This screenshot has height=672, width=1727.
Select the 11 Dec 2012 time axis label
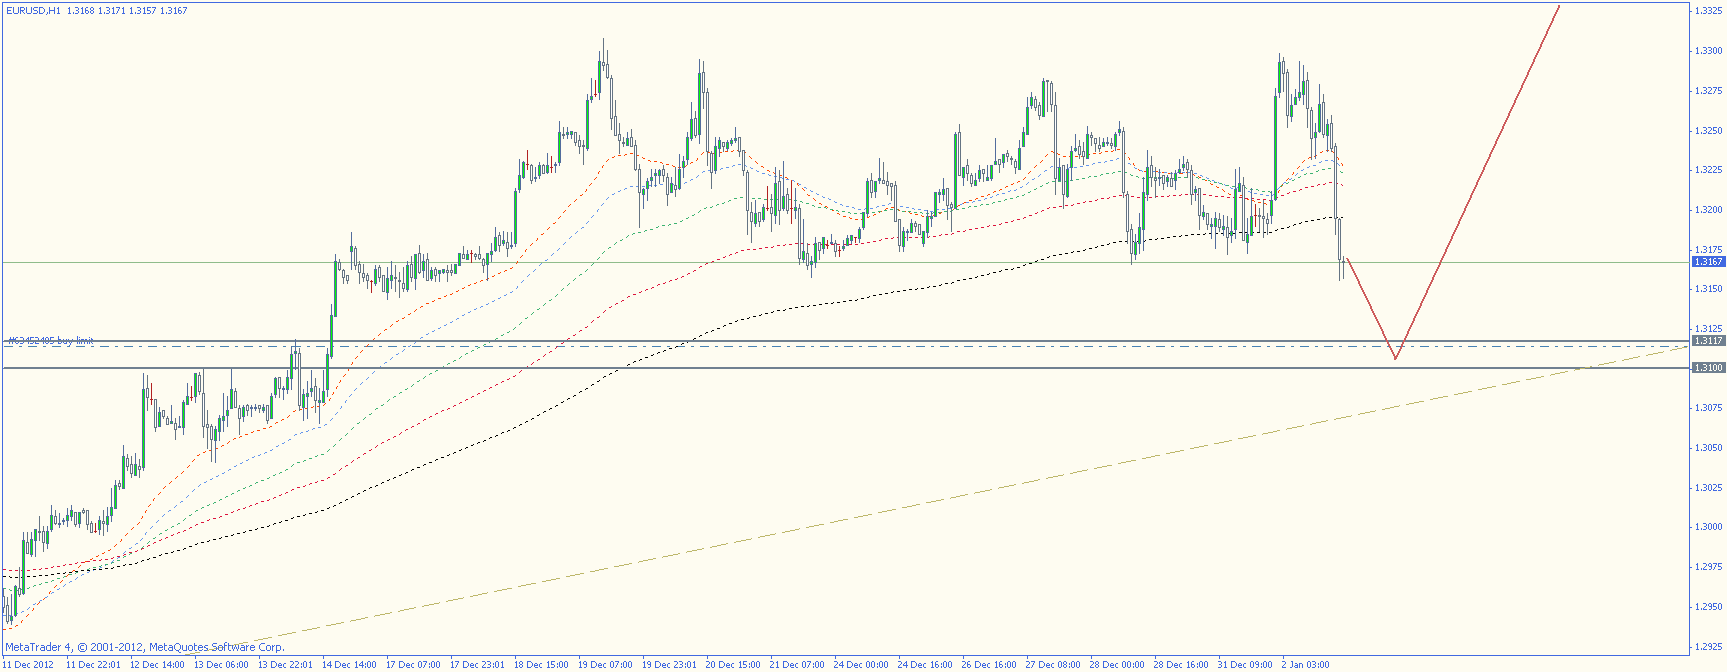pos(28,664)
